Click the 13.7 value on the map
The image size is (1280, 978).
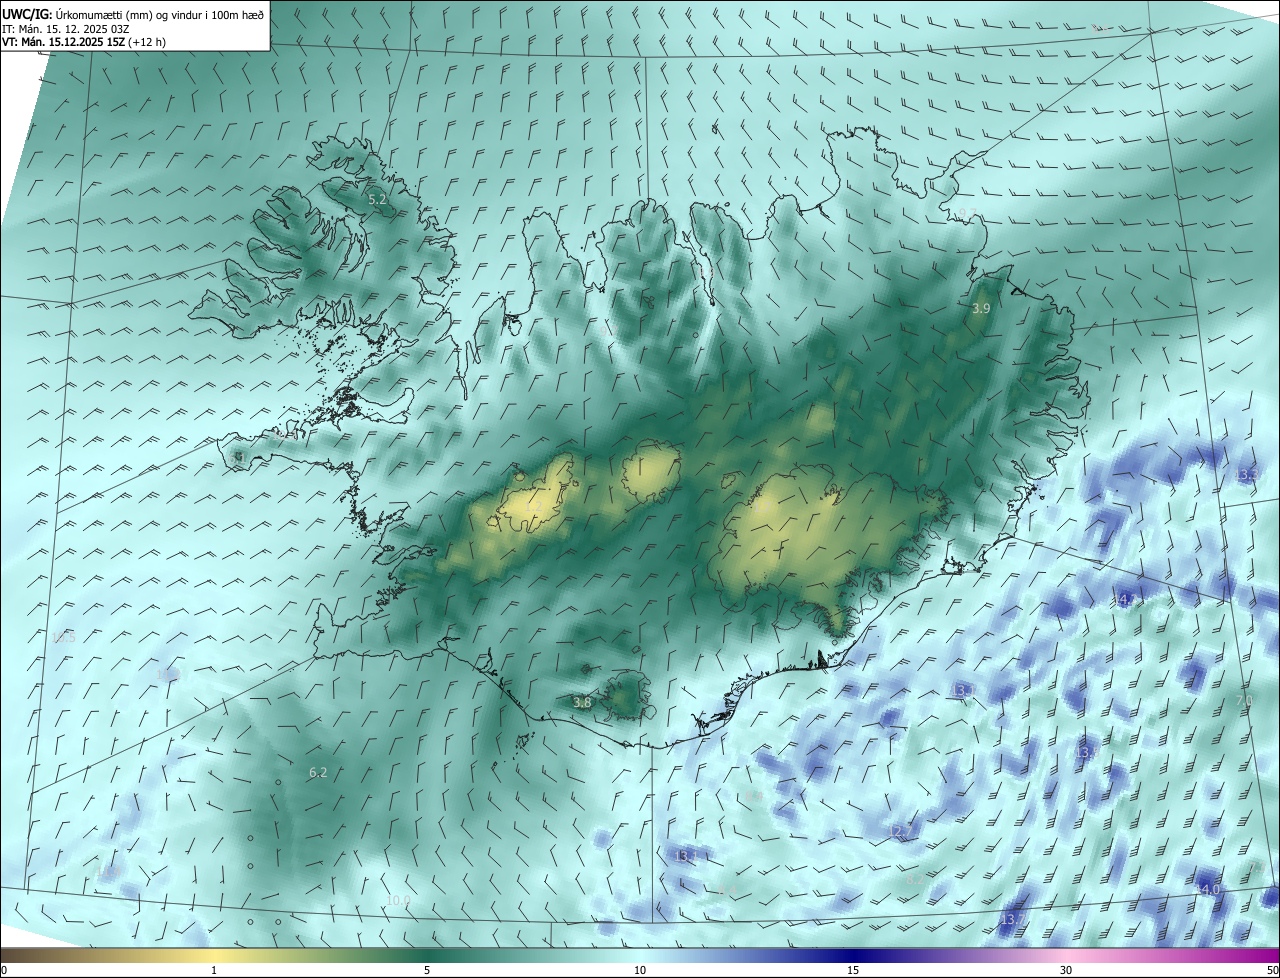click(x=1013, y=918)
